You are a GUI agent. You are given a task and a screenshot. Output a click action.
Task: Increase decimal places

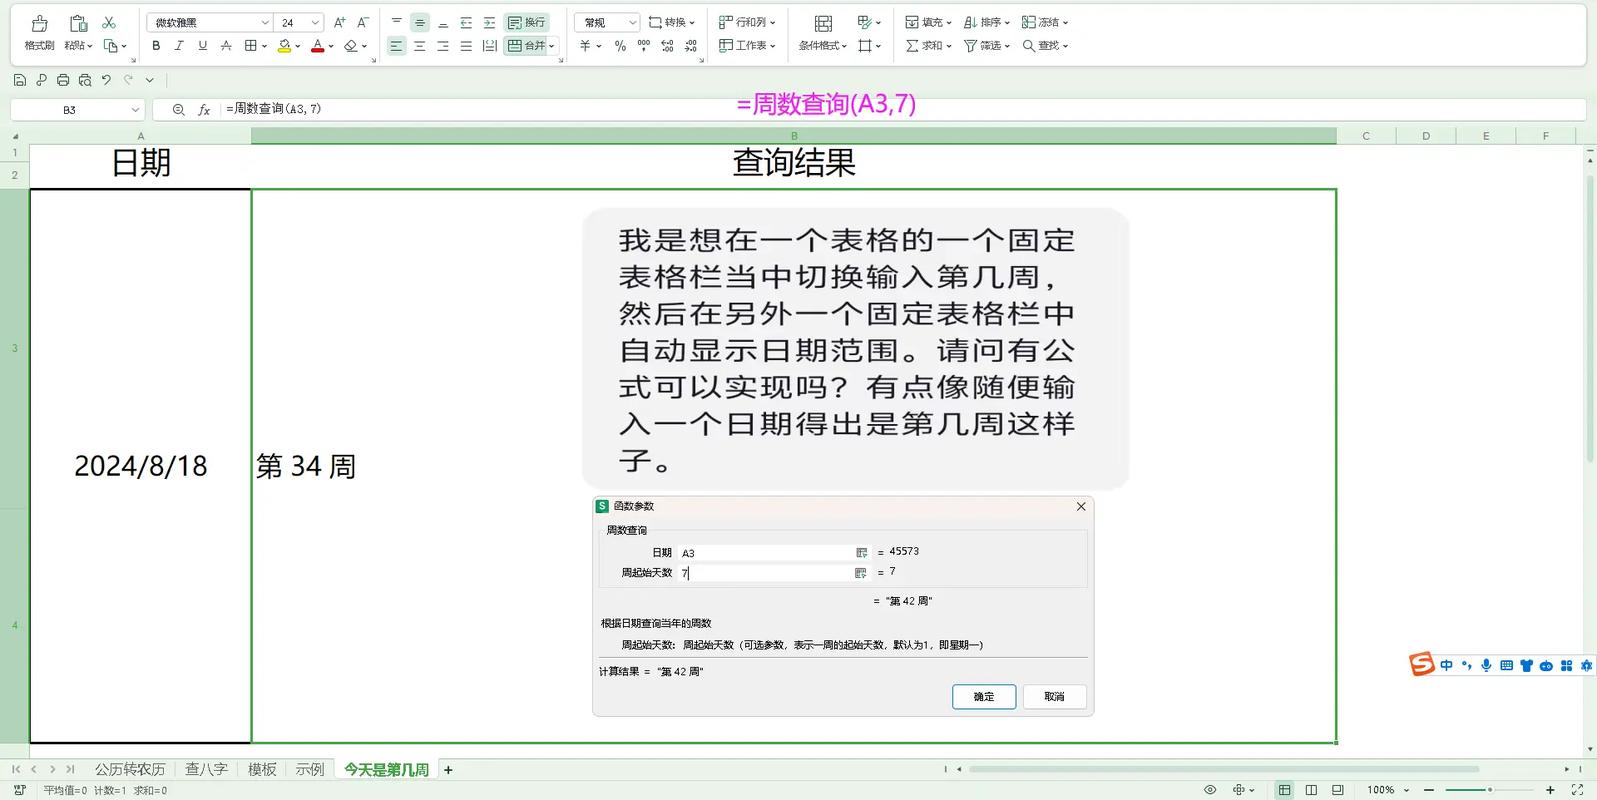[x=667, y=46]
